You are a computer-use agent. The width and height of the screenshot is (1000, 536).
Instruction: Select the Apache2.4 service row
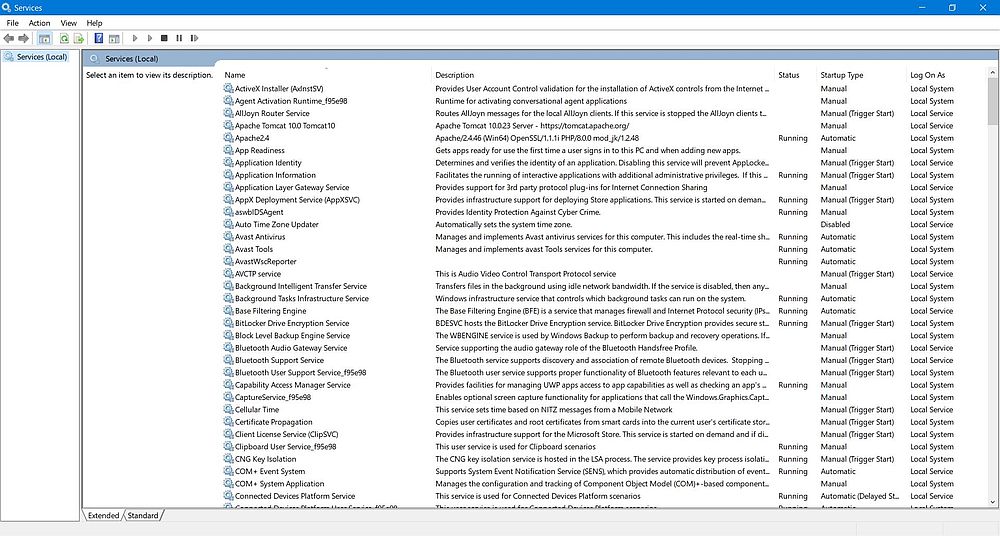(x=252, y=138)
